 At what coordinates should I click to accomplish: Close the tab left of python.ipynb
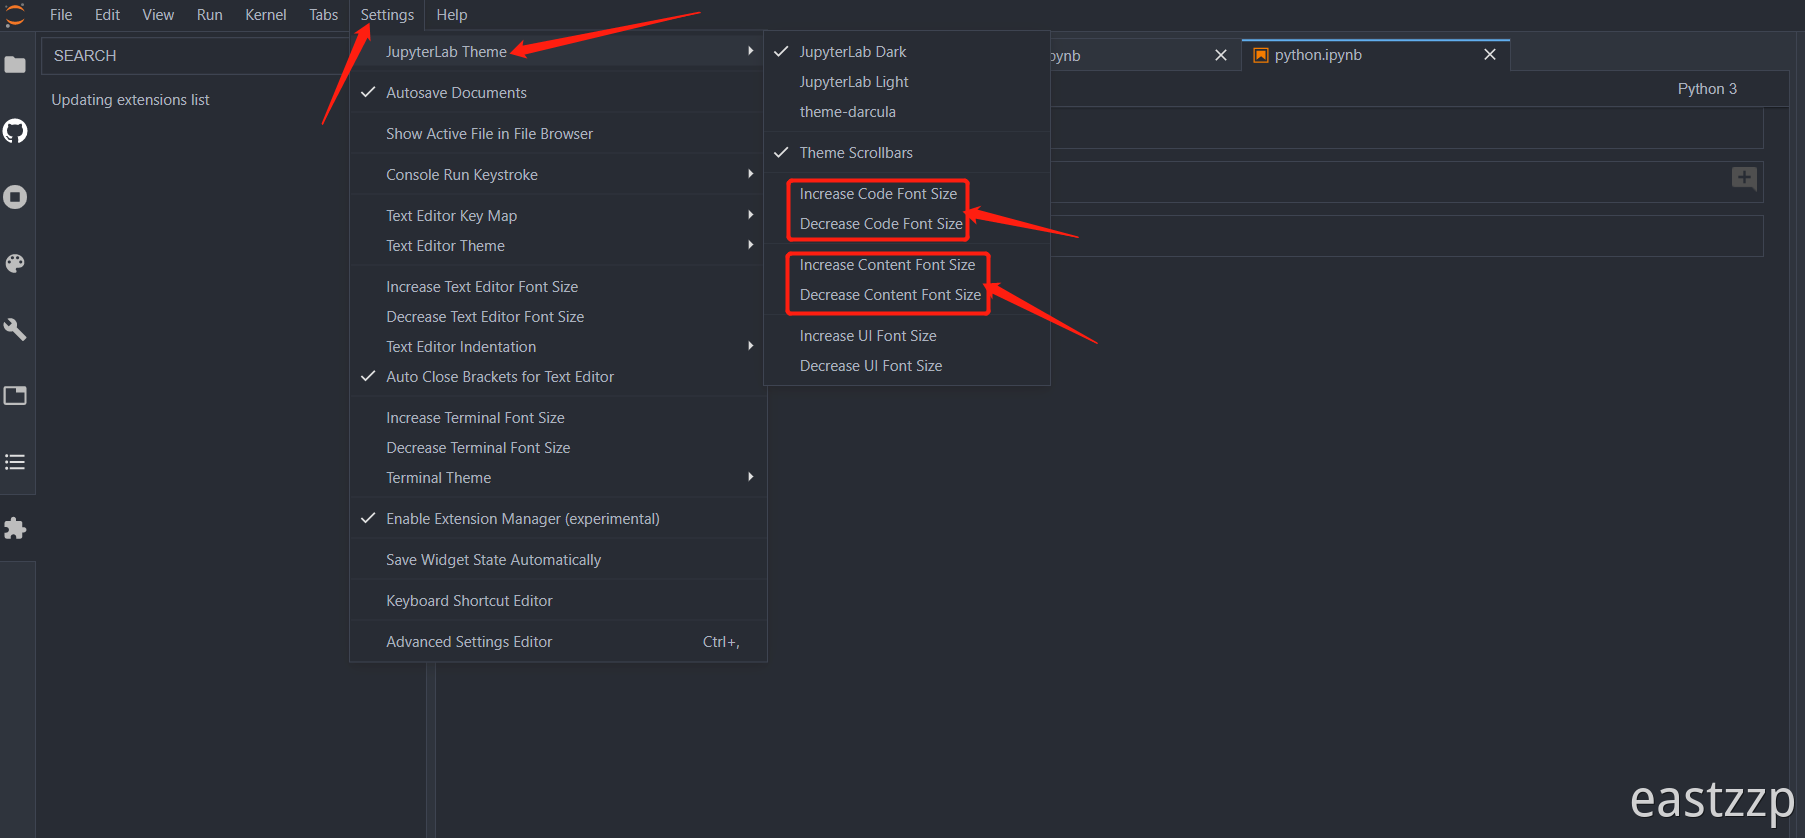pos(1221,56)
